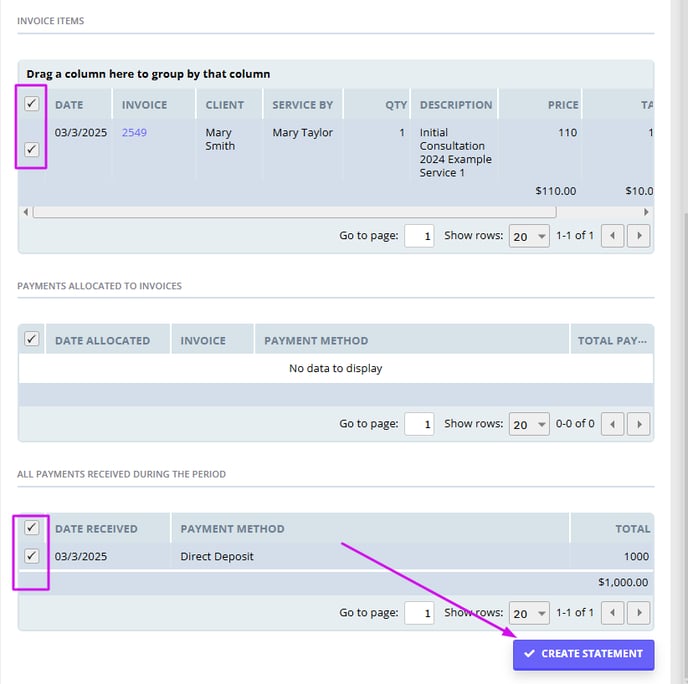Go to next page in Invoice Items pager
Viewport: 688px width, 684px height.
pos(639,236)
